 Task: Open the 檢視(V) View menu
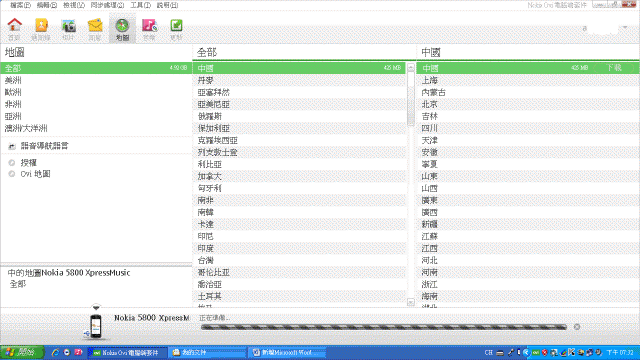[74, 5]
